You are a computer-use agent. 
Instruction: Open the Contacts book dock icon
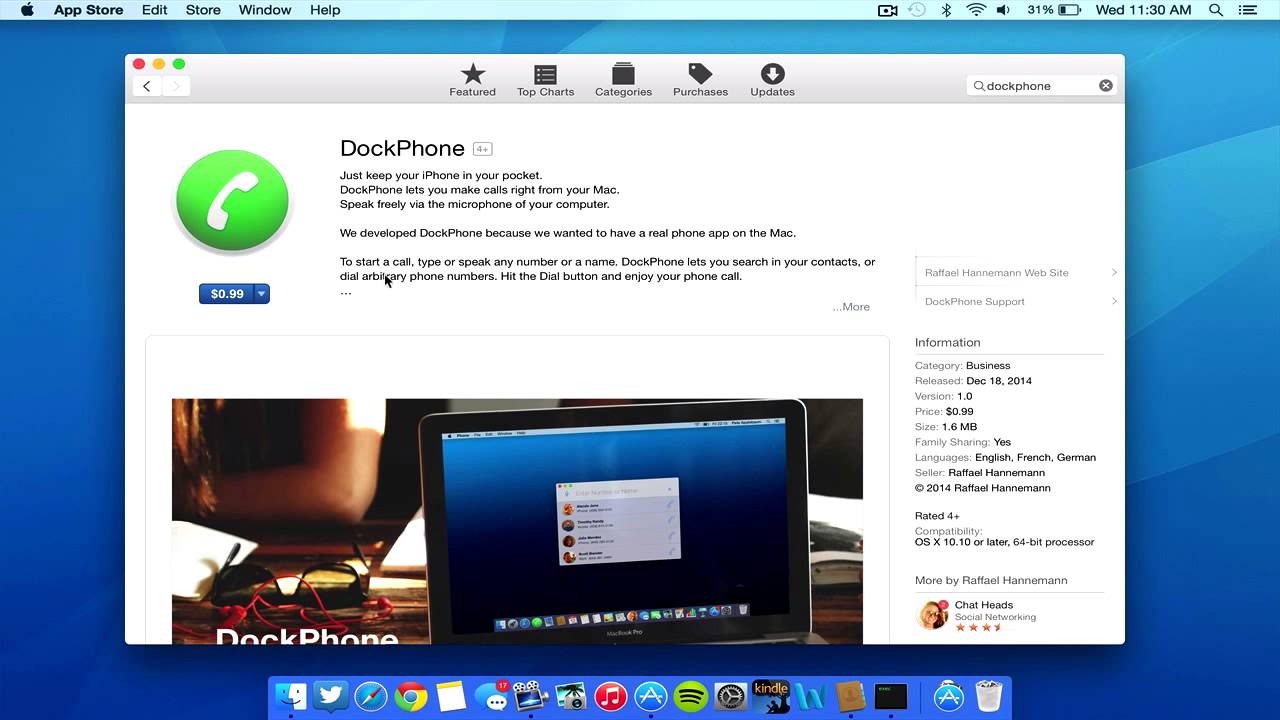[851, 696]
